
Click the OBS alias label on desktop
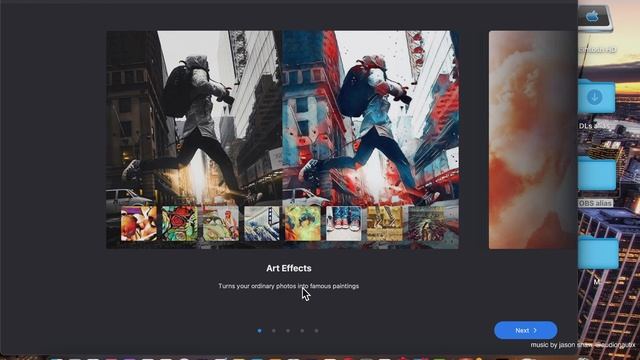coord(596,203)
